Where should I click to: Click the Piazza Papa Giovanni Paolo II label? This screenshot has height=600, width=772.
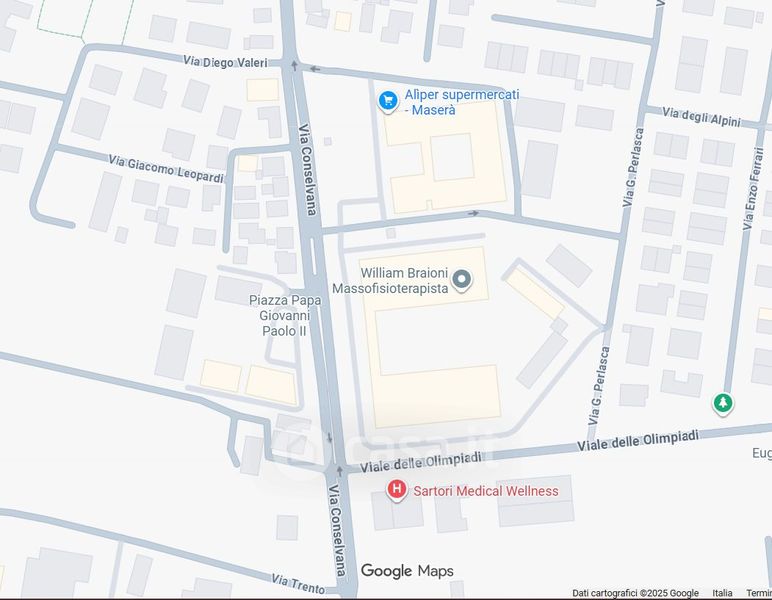[285, 316]
